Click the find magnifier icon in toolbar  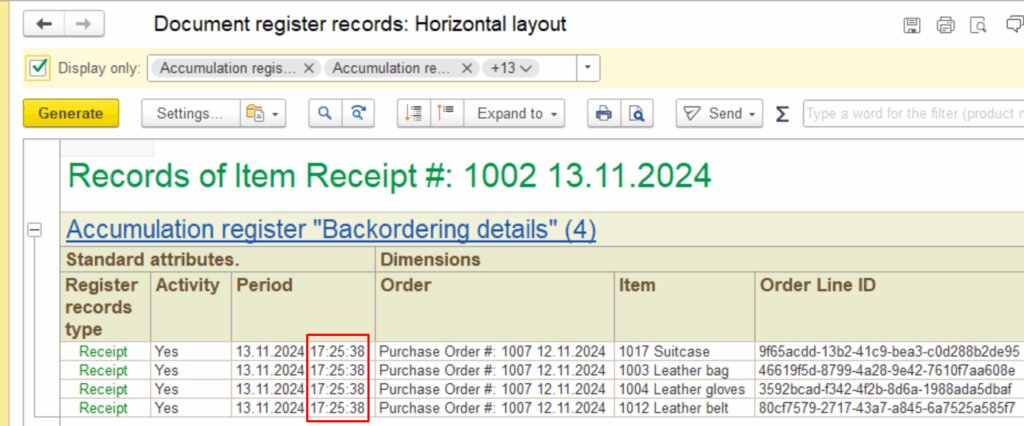coord(324,114)
